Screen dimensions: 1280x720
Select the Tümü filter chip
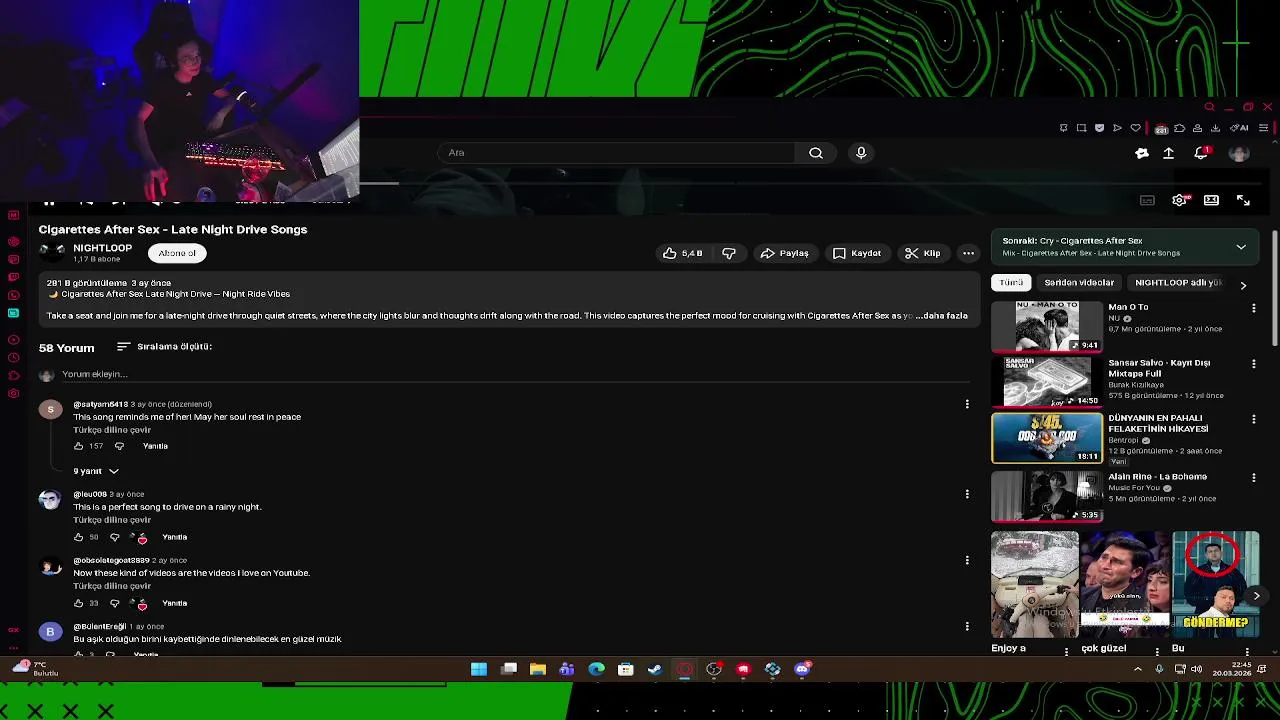[1012, 283]
